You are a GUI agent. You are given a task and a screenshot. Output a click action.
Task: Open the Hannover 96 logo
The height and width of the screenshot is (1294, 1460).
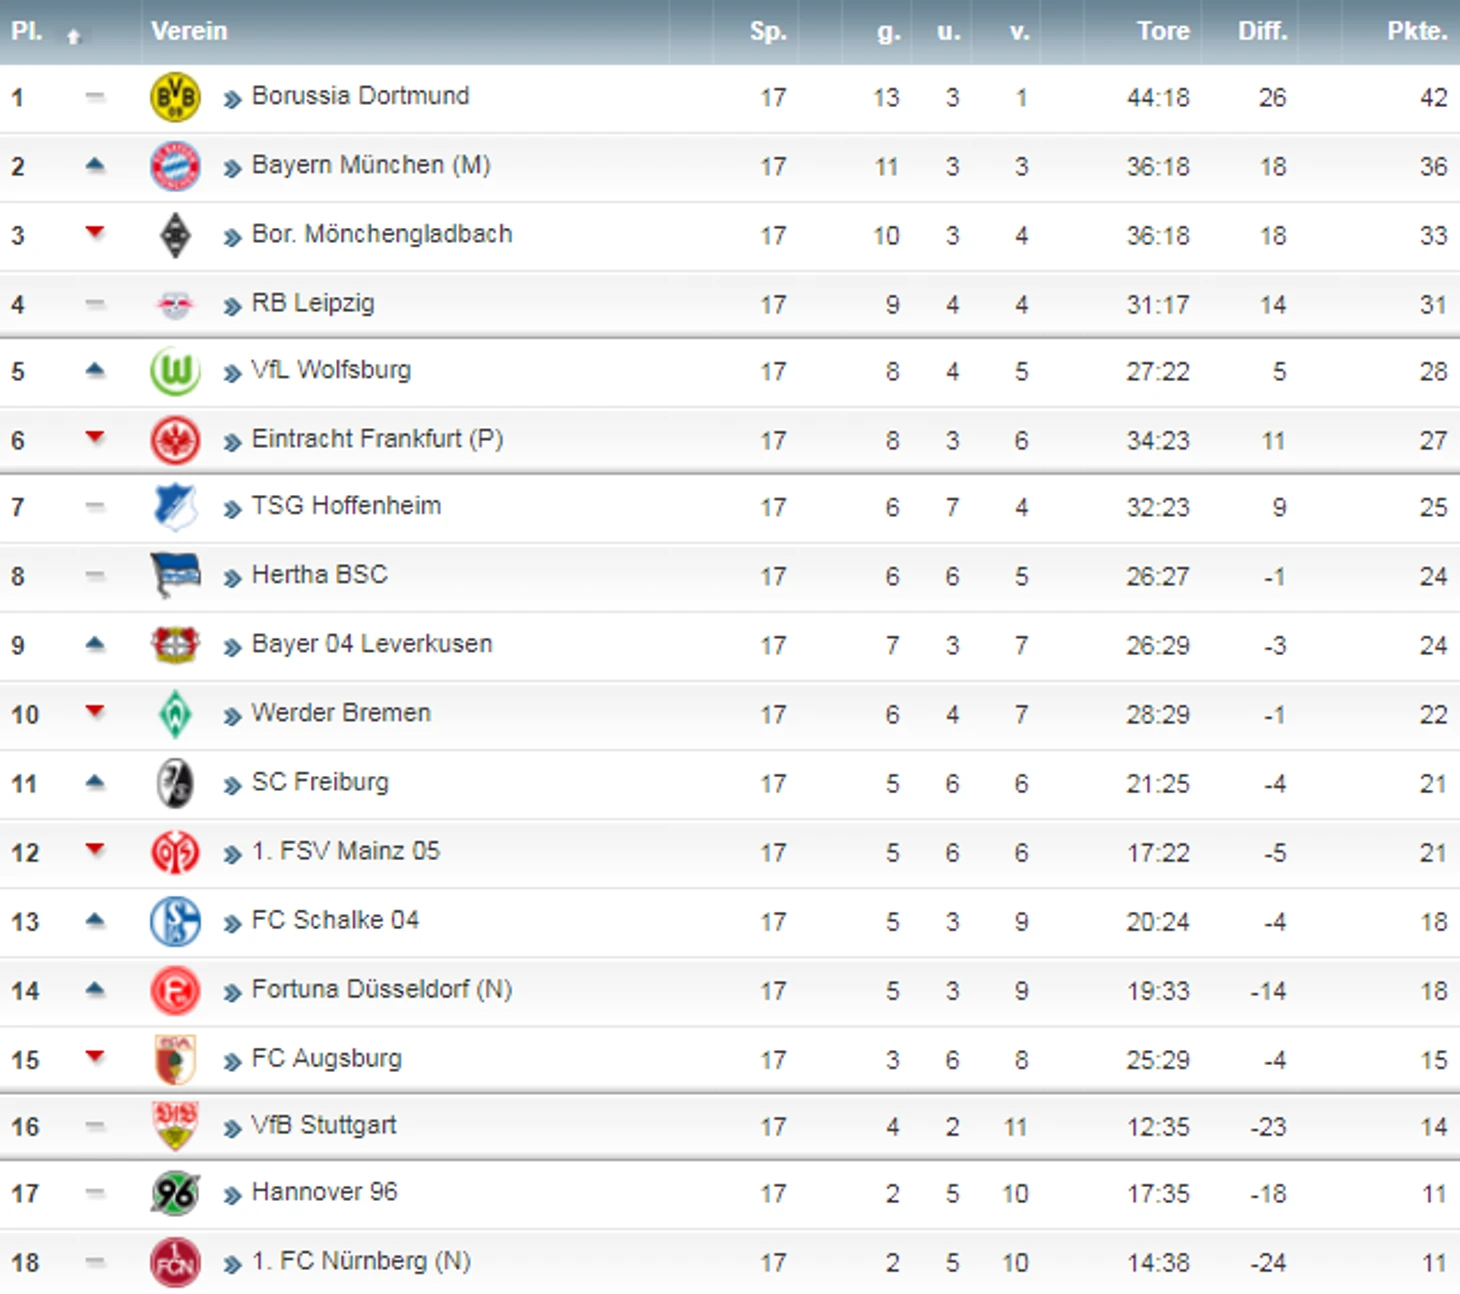[x=175, y=1193]
